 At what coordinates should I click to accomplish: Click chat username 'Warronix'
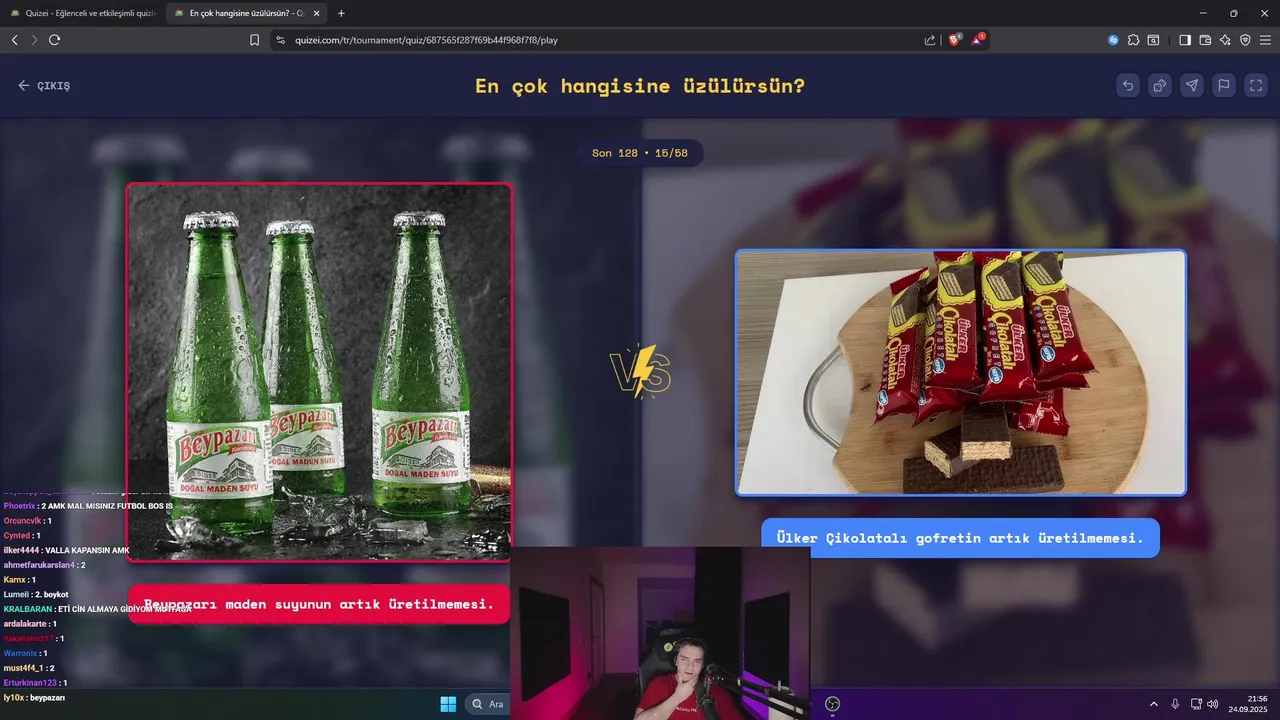pos(20,653)
